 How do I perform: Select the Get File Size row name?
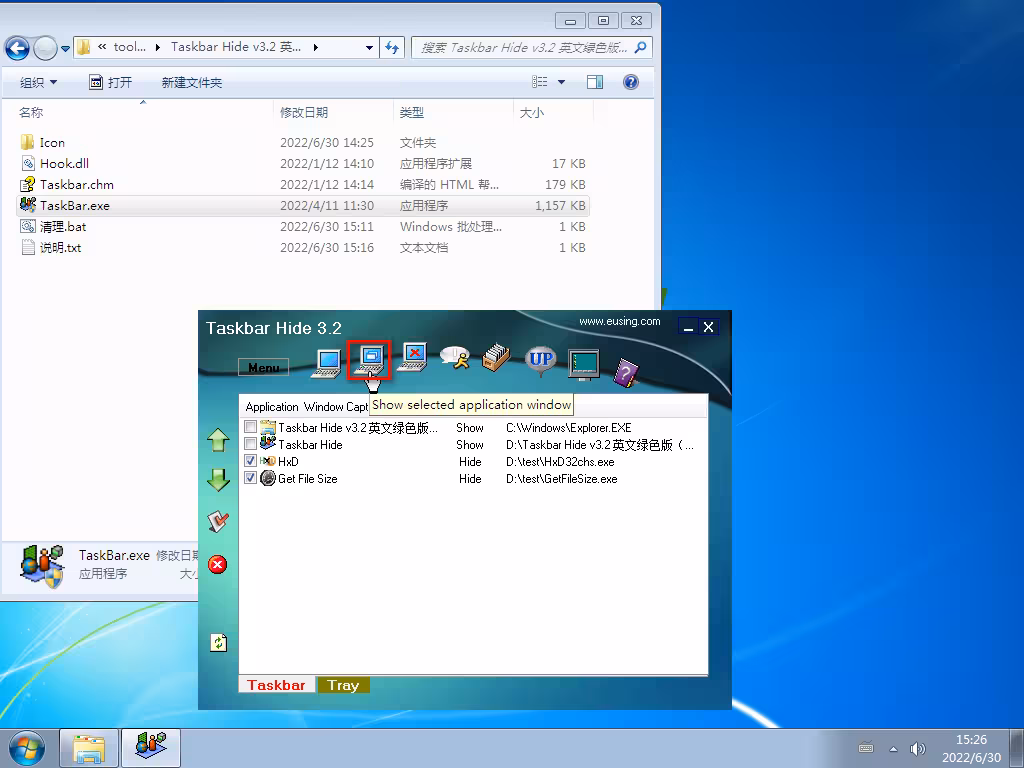pos(308,479)
